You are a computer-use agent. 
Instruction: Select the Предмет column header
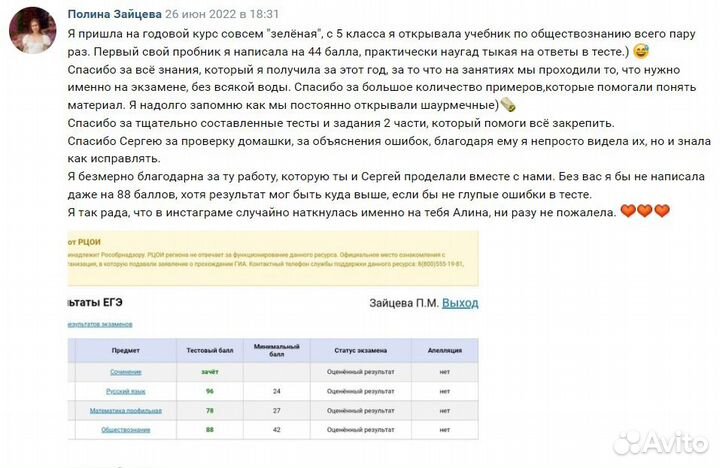[126, 350]
